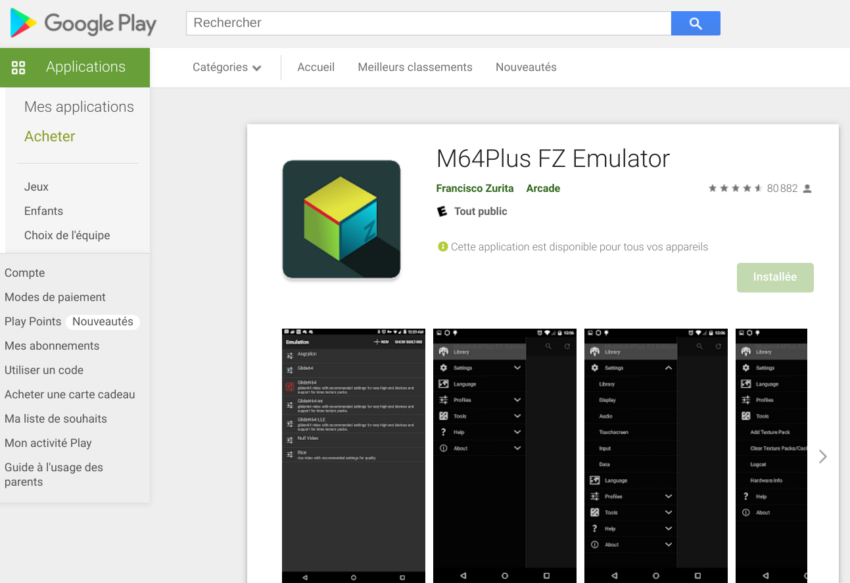Screen dimensions: 850x583
Task: Click the 80 882 ratings count
Action: [x=782, y=188]
